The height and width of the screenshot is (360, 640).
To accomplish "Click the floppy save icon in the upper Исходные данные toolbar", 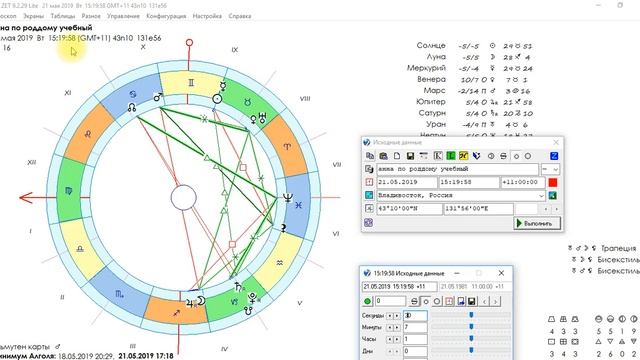I will pos(410,156).
